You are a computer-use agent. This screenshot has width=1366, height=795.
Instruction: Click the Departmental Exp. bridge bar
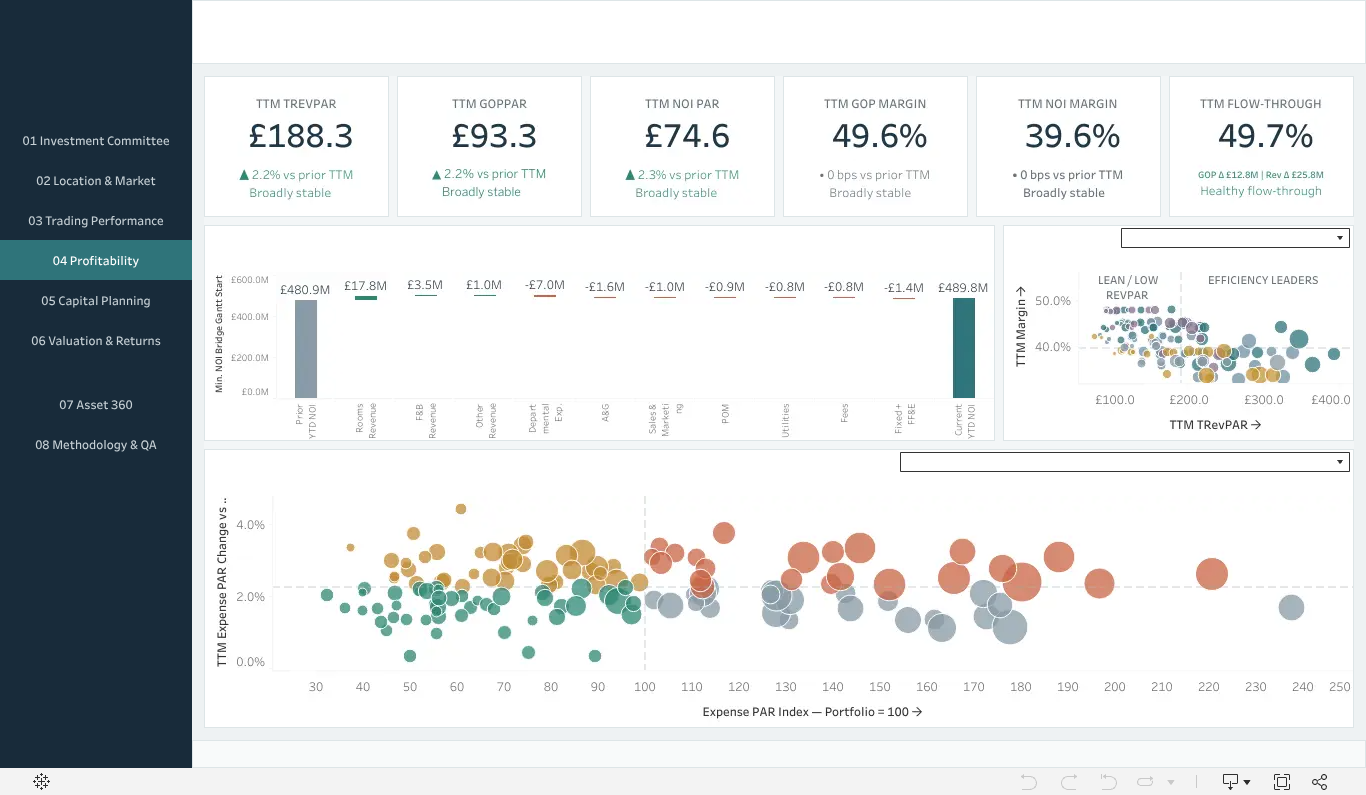click(x=545, y=295)
